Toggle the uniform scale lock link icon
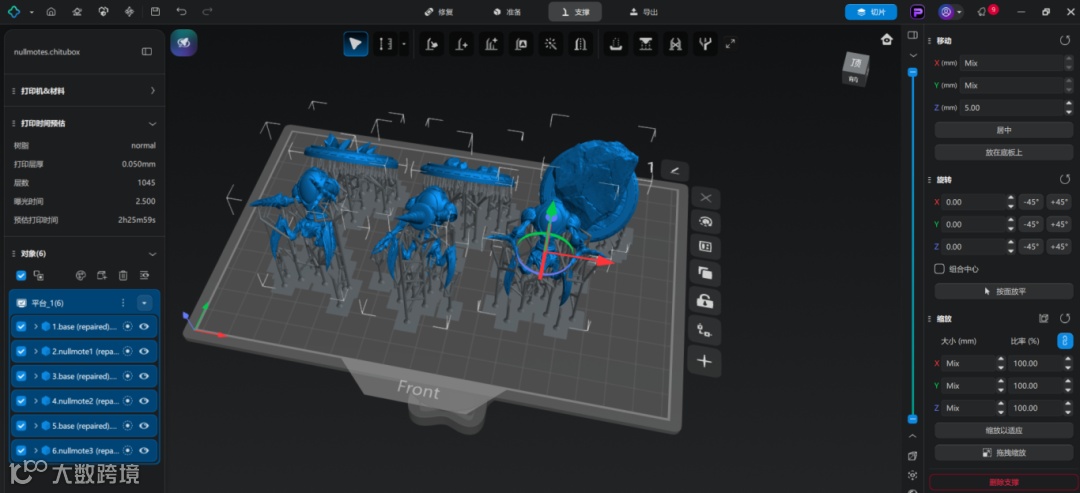 coord(1065,341)
